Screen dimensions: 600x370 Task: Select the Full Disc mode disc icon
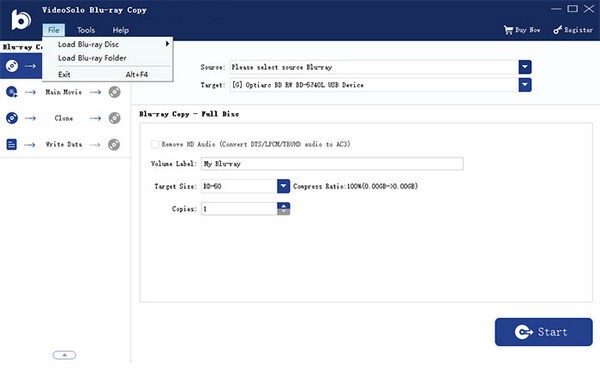click(12, 66)
